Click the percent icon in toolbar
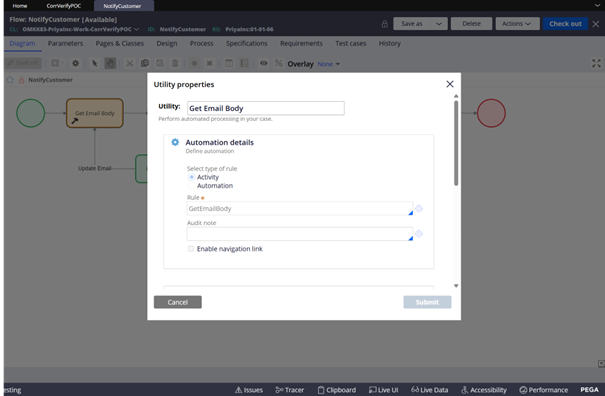 pos(279,63)
